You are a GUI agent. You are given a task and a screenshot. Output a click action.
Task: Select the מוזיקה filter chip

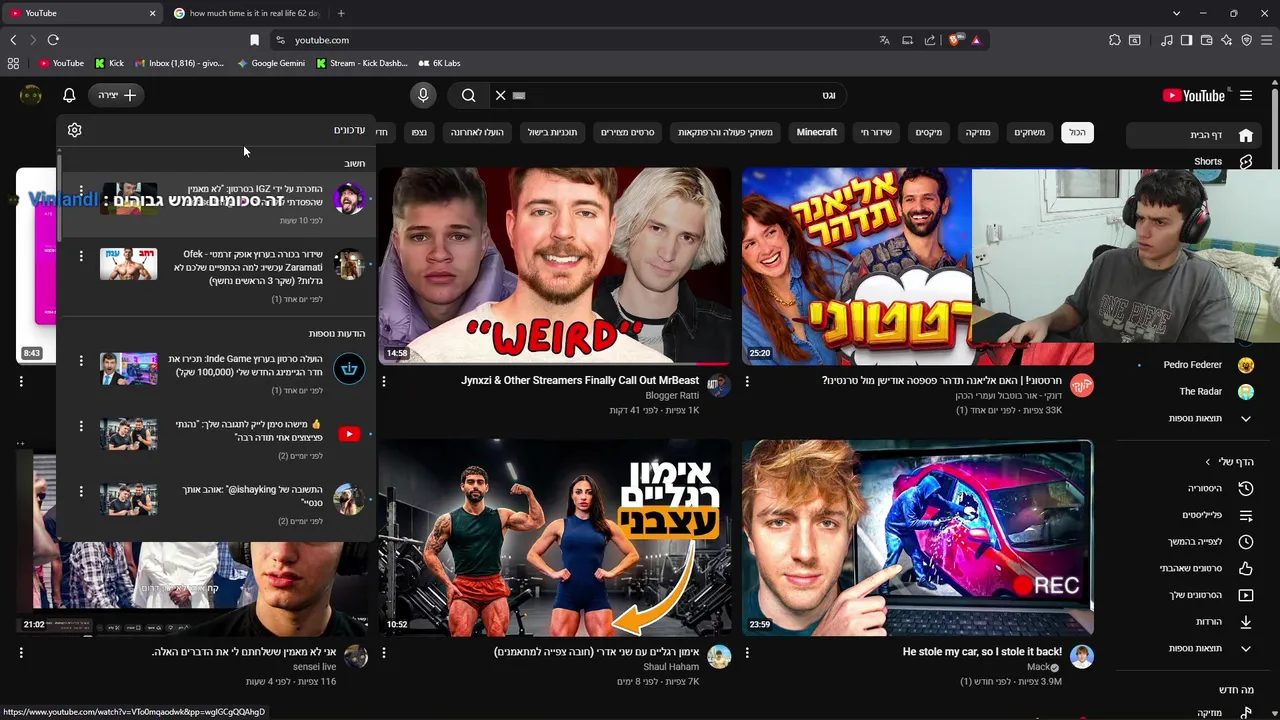(977, 132)
